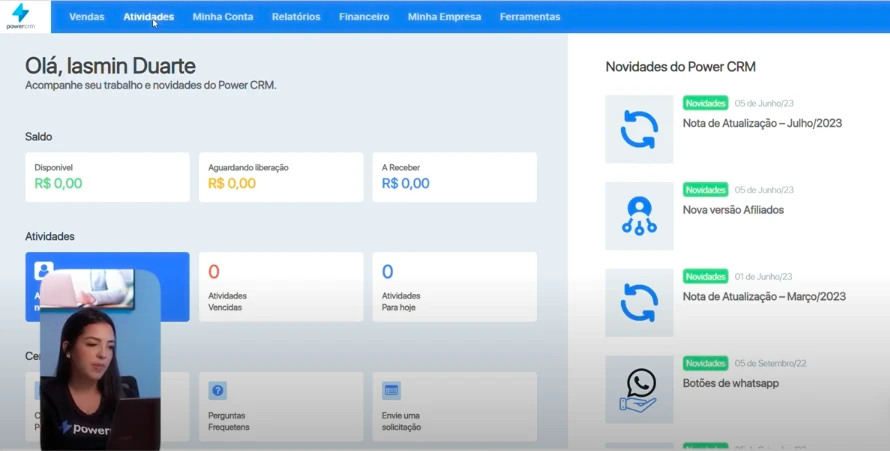Click Novidades tag dated 01 de Junho/23

705,277
